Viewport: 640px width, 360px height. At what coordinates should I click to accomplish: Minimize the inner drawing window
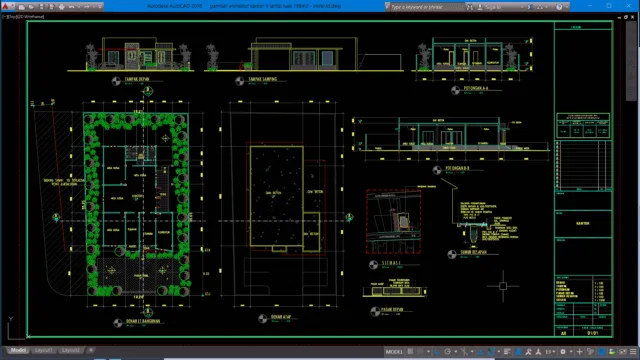tap(619, 17)
